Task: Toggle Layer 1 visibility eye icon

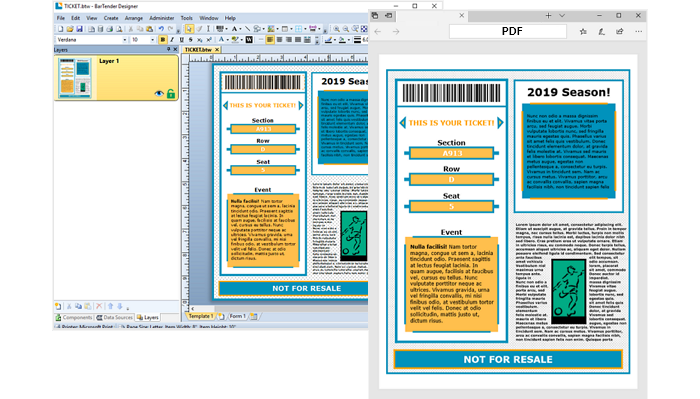Action: 159,94
